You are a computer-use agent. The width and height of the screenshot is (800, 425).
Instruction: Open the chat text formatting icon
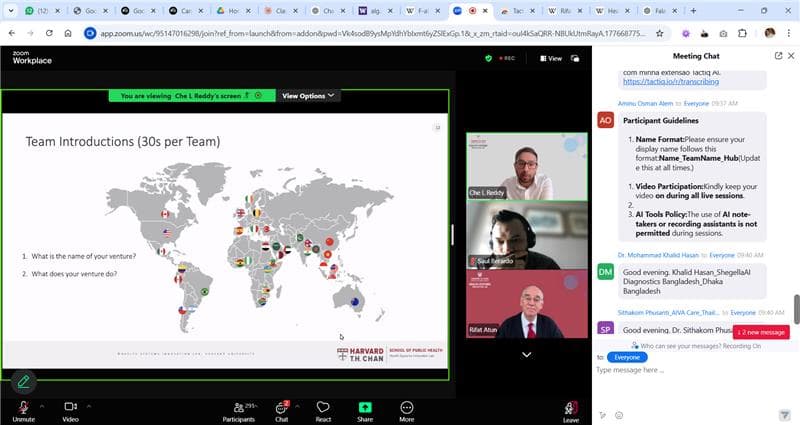point(603,415)
